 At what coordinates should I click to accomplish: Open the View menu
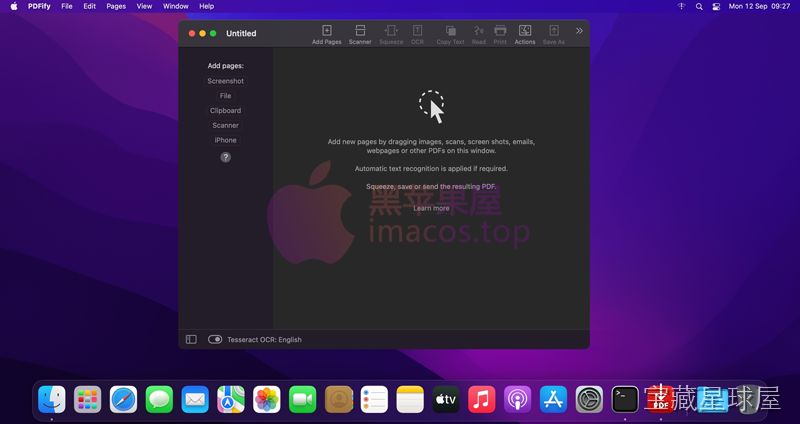click(144, 6)
